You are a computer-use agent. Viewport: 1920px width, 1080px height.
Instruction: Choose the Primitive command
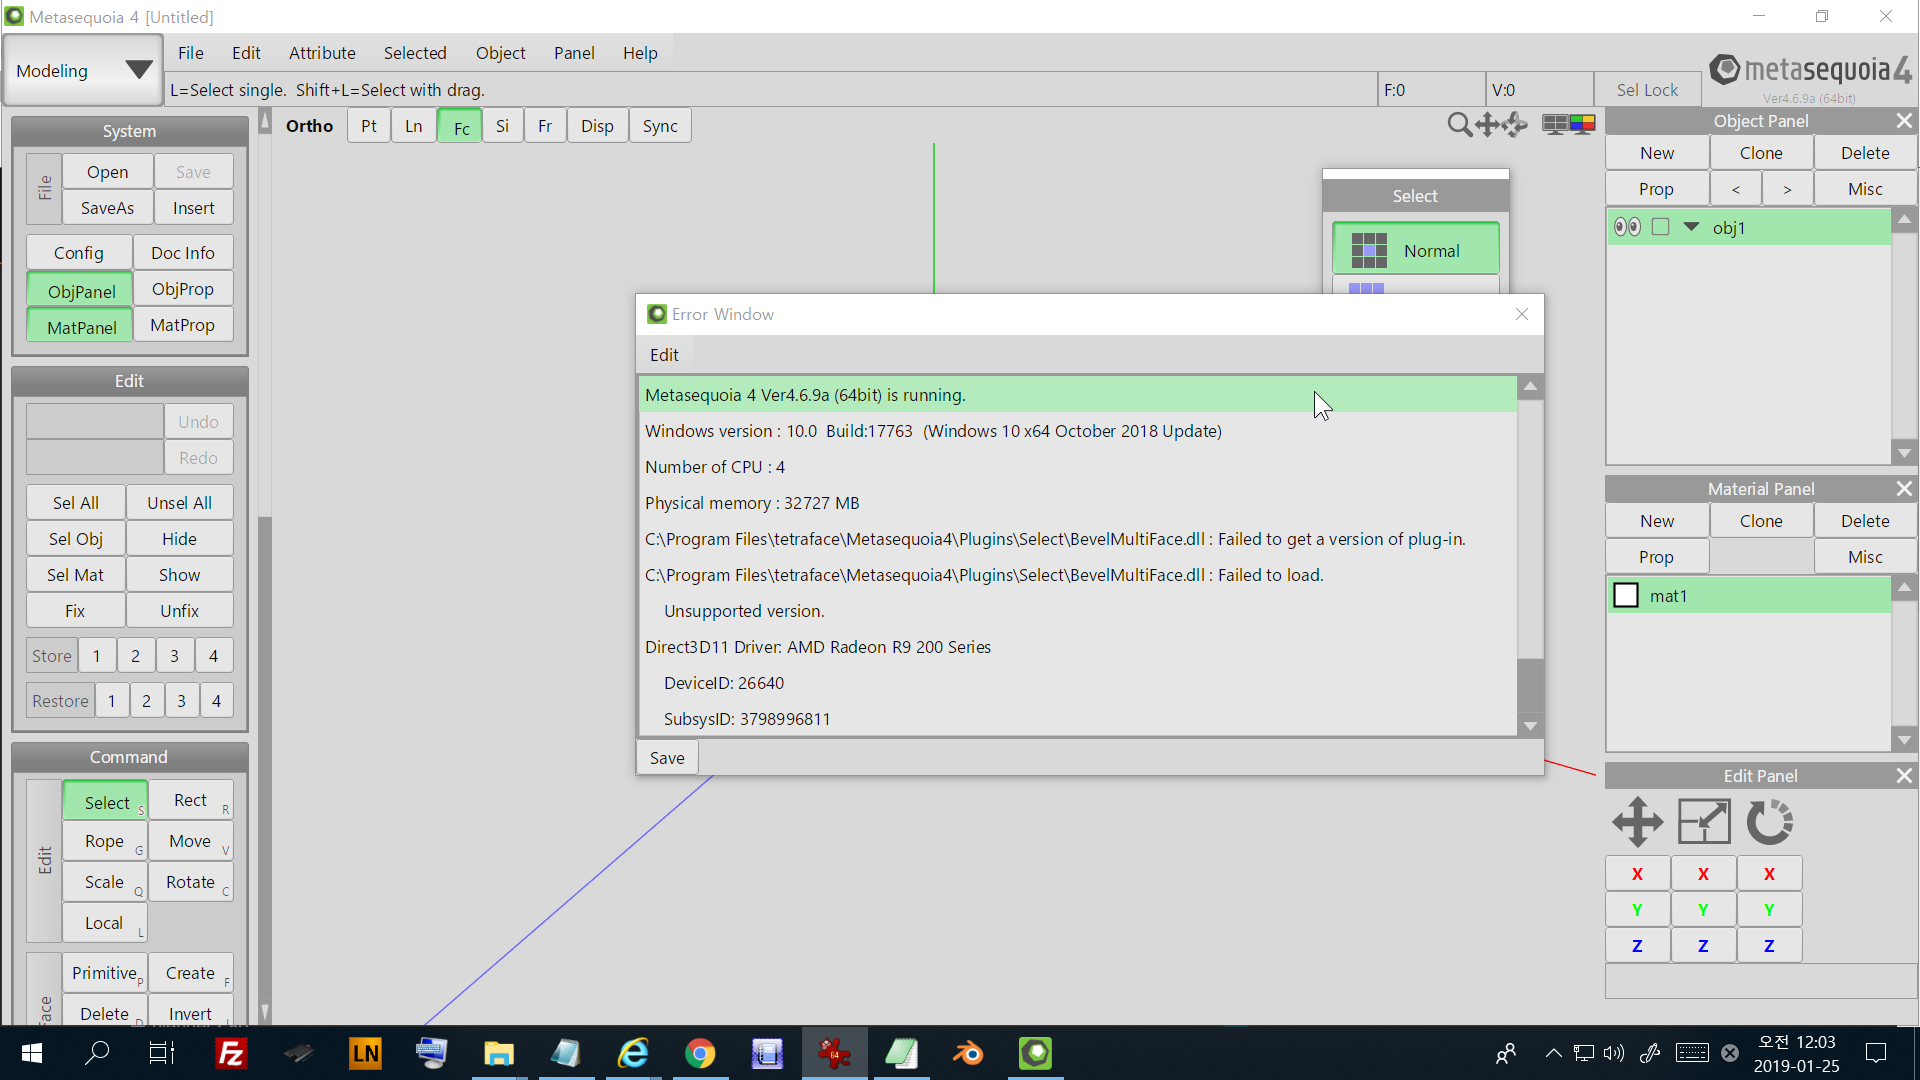[105, 973]
